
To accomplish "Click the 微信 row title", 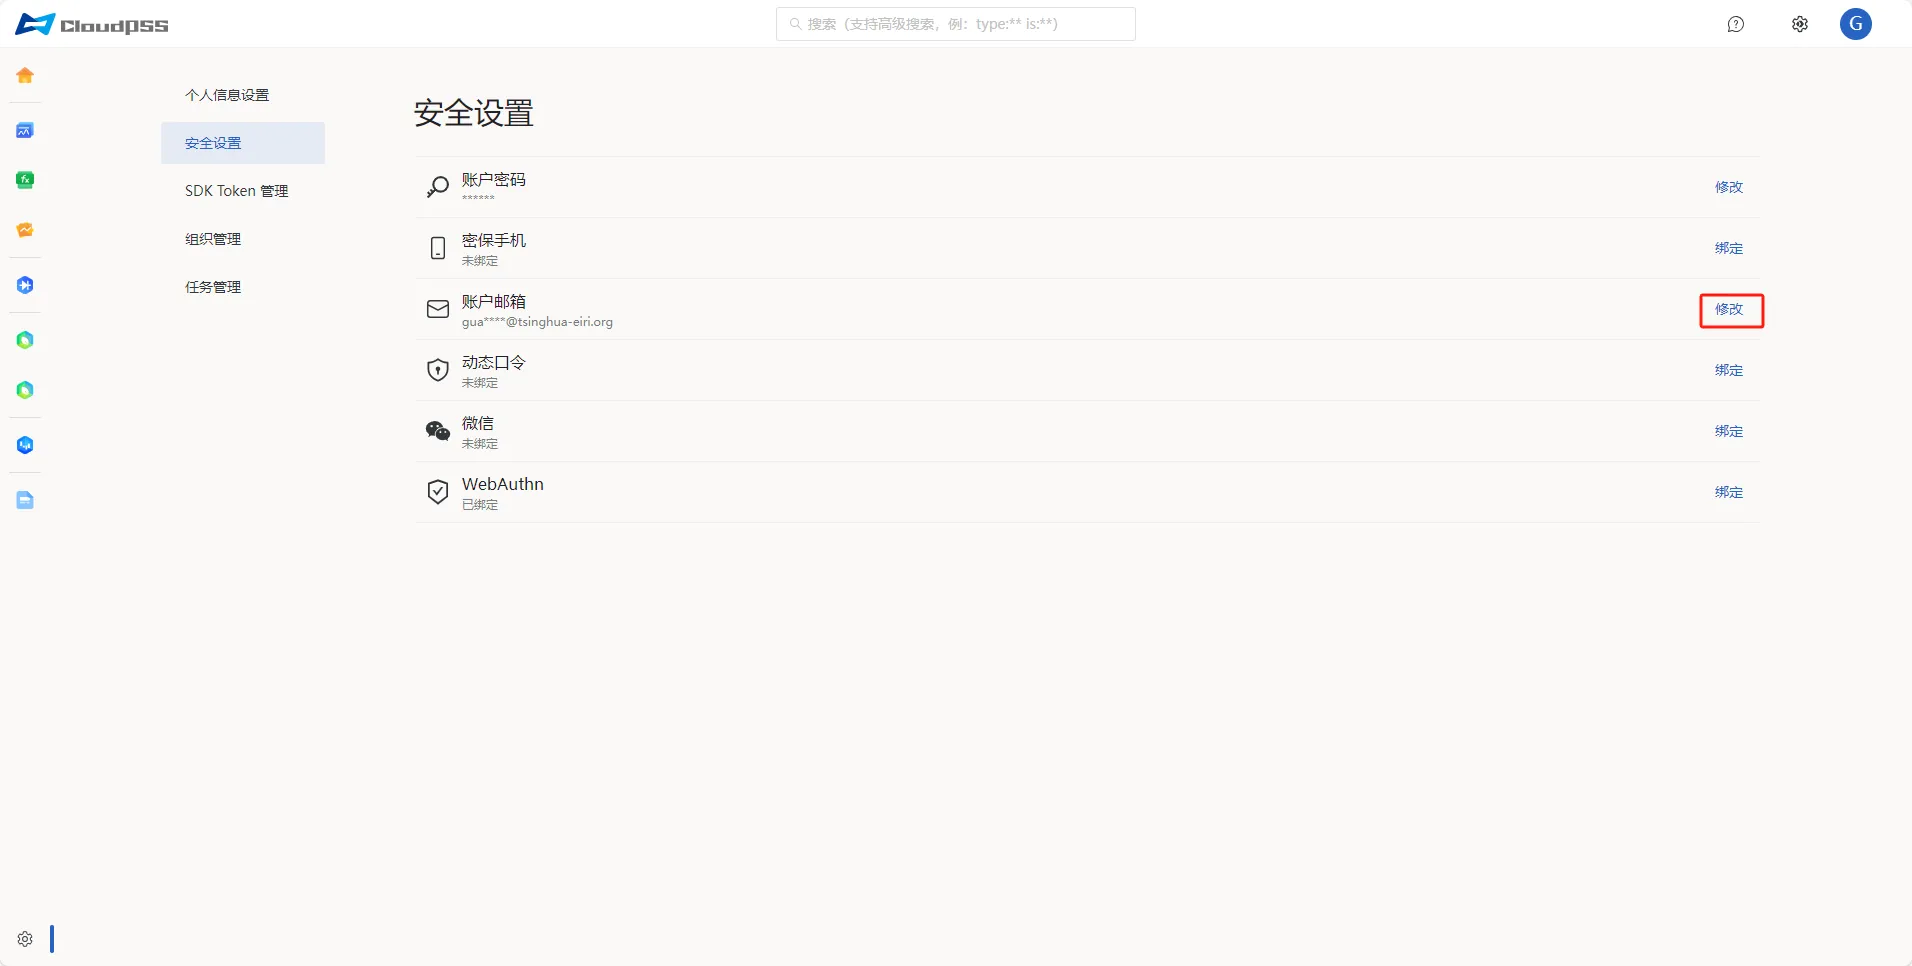I will pos(478,424).
